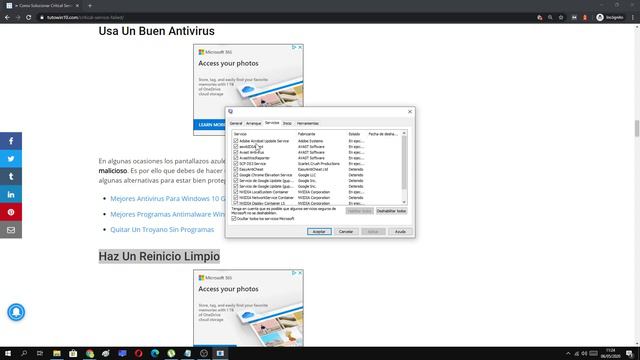This screenshot has width=640, height=360.
Task: Uncheck the EasyAntiCheat service
Action: [236, 169]
